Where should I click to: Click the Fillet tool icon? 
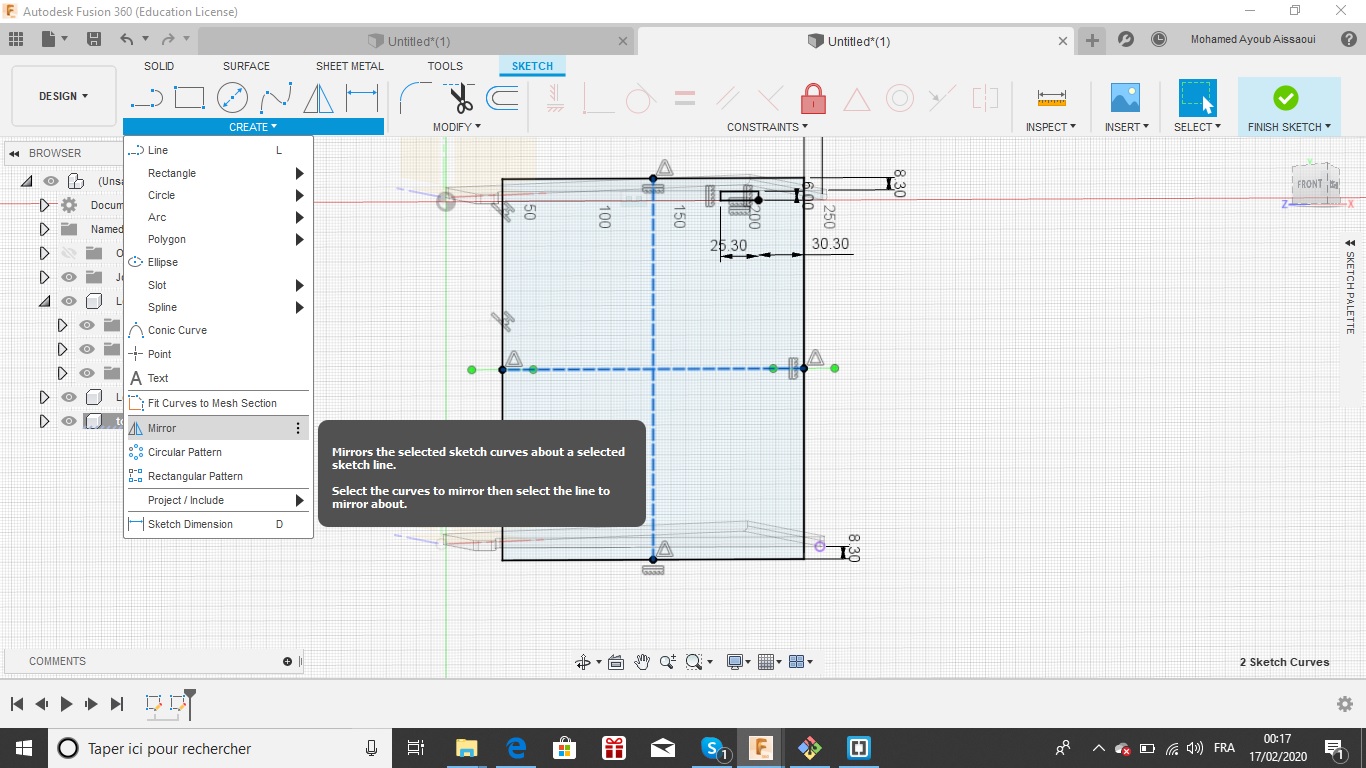pos(414,98)
